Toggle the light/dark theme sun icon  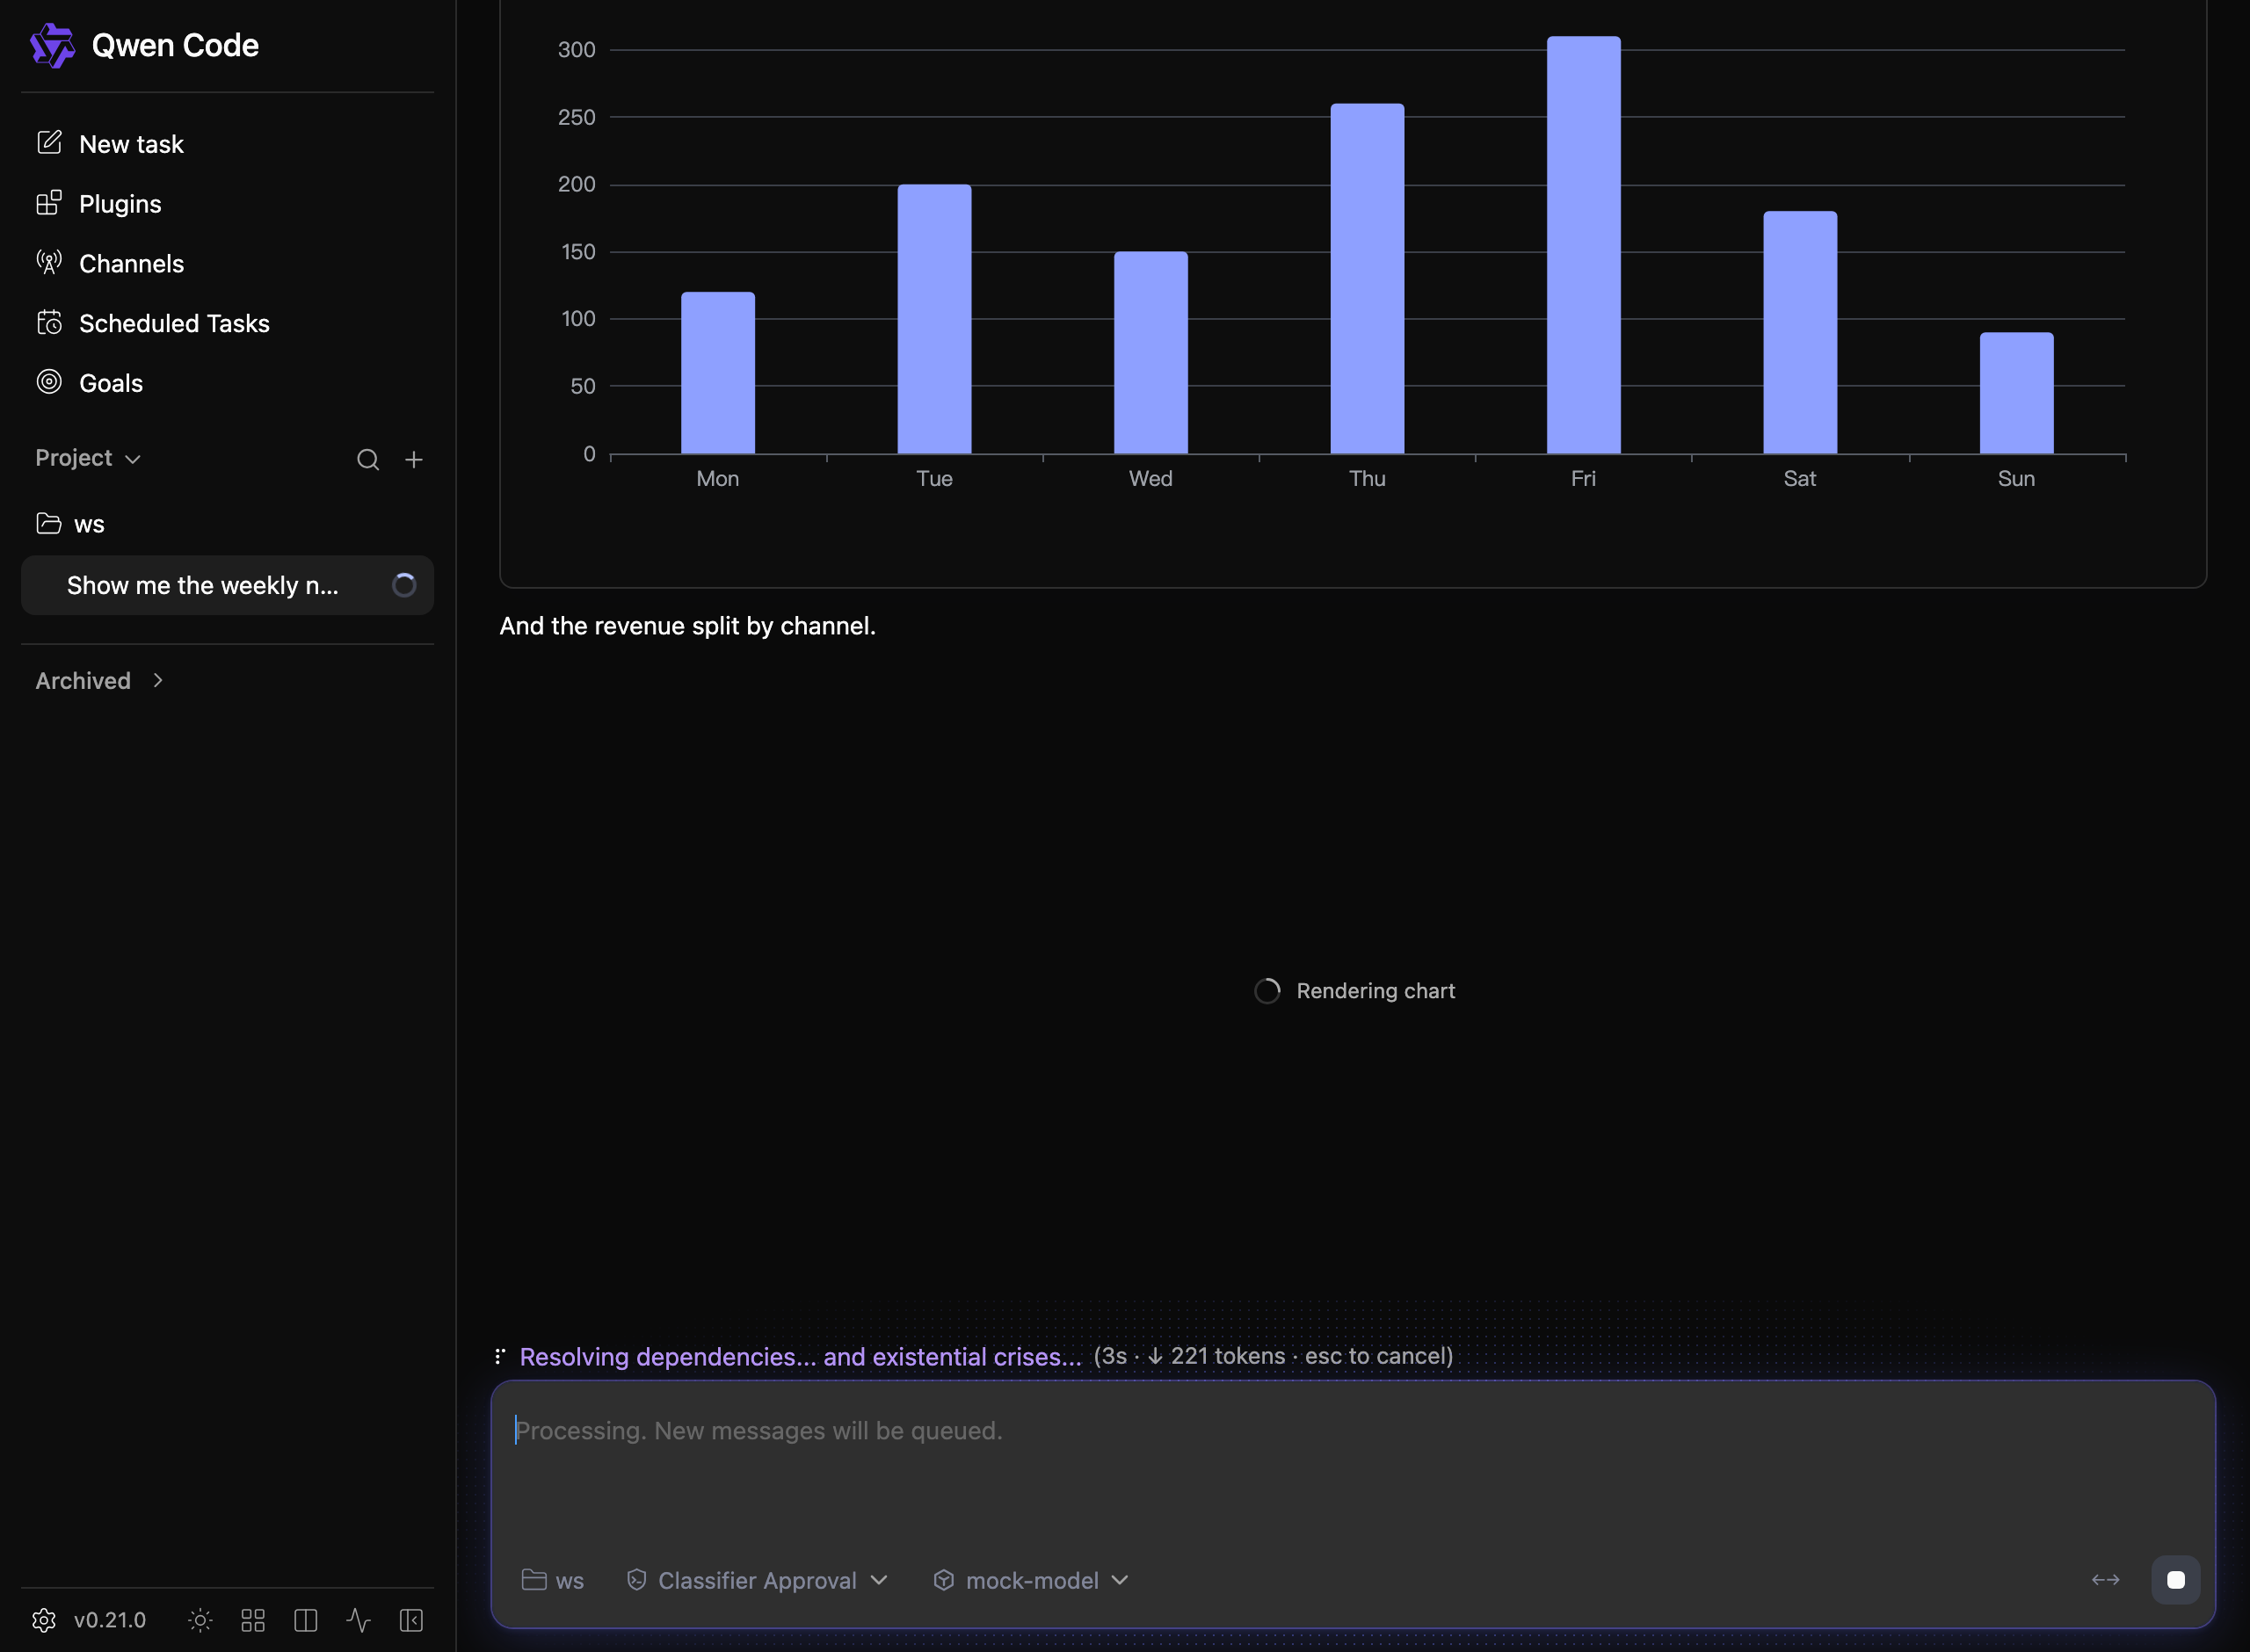200,1620
